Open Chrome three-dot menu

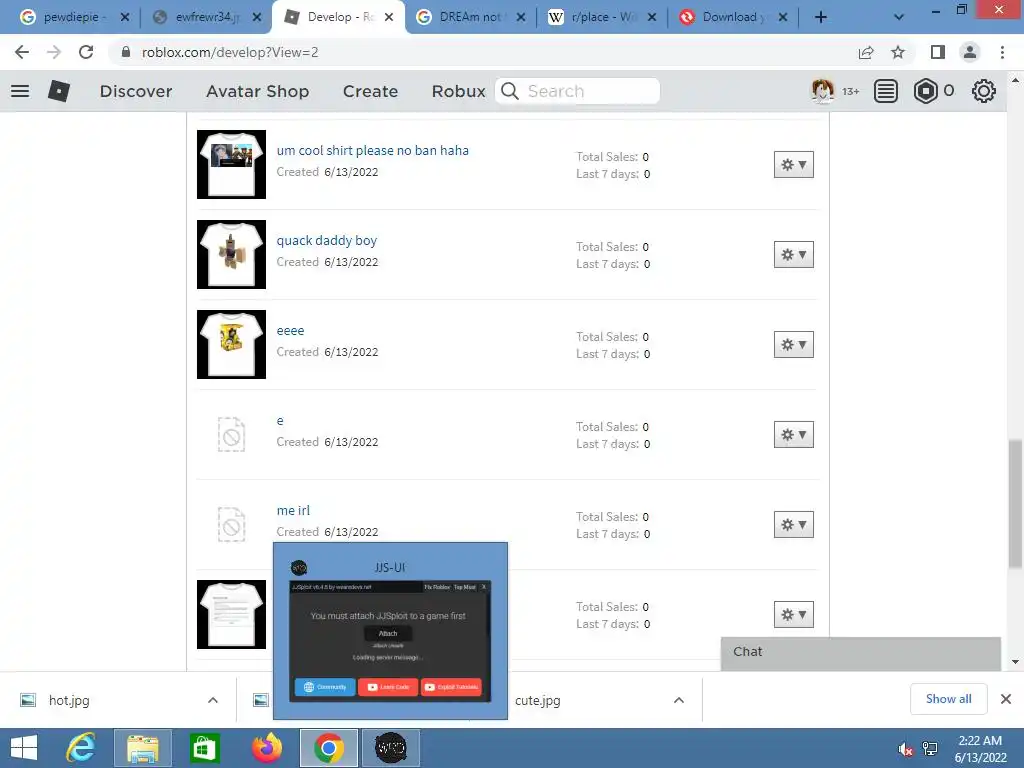(1002, 52)
